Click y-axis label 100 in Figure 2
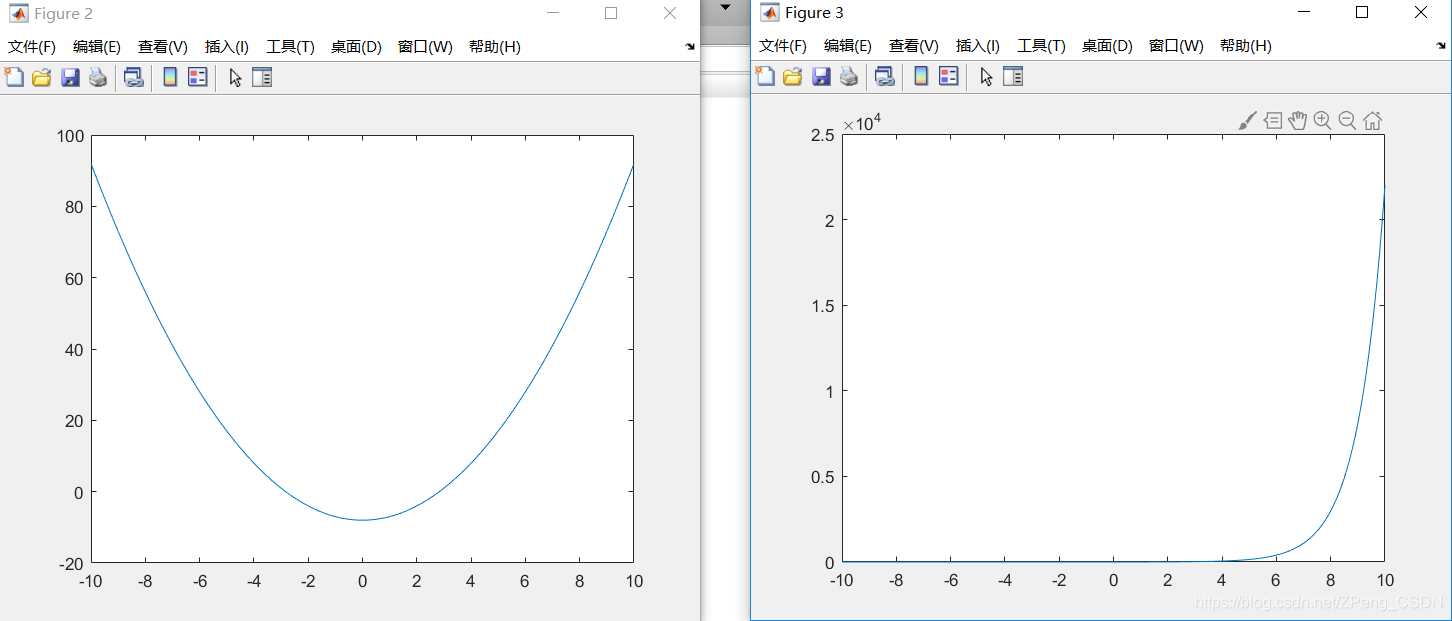1452x621 pixels. pyautogui.click(x=70, y=136)
